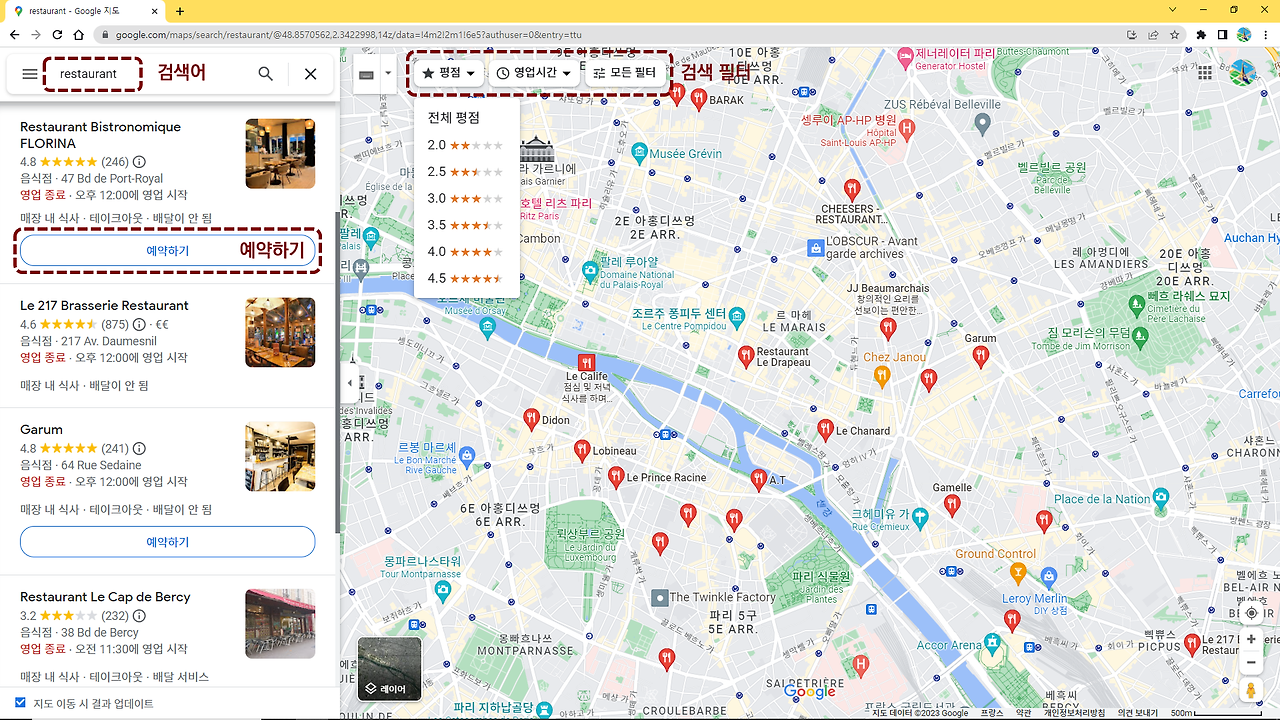Select the Chez Janou orange pin

[x=881, y=375]
